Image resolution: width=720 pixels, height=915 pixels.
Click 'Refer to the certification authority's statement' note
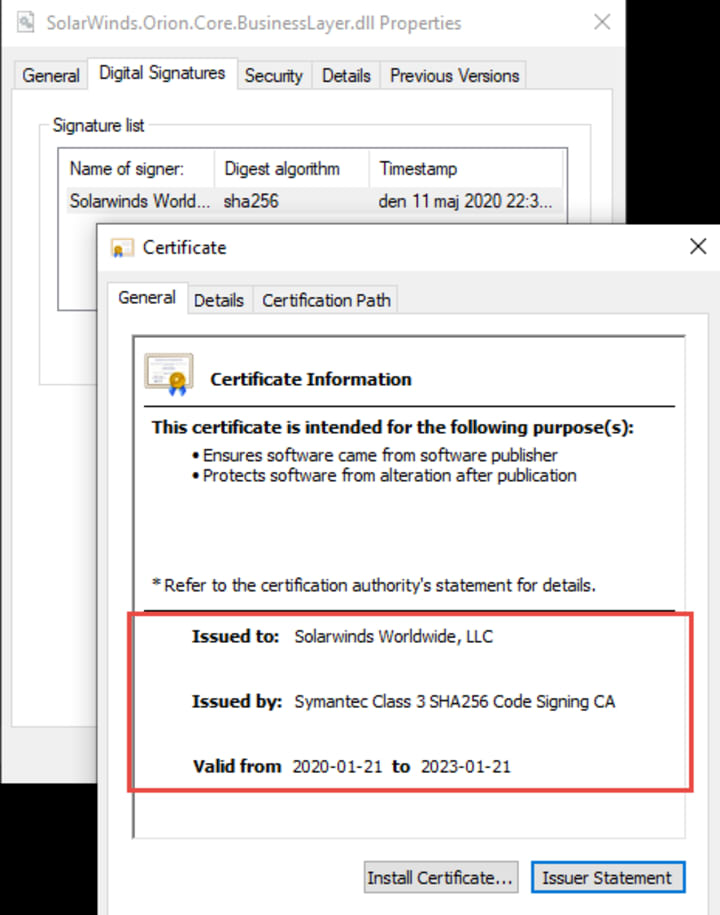click(374, 585)
